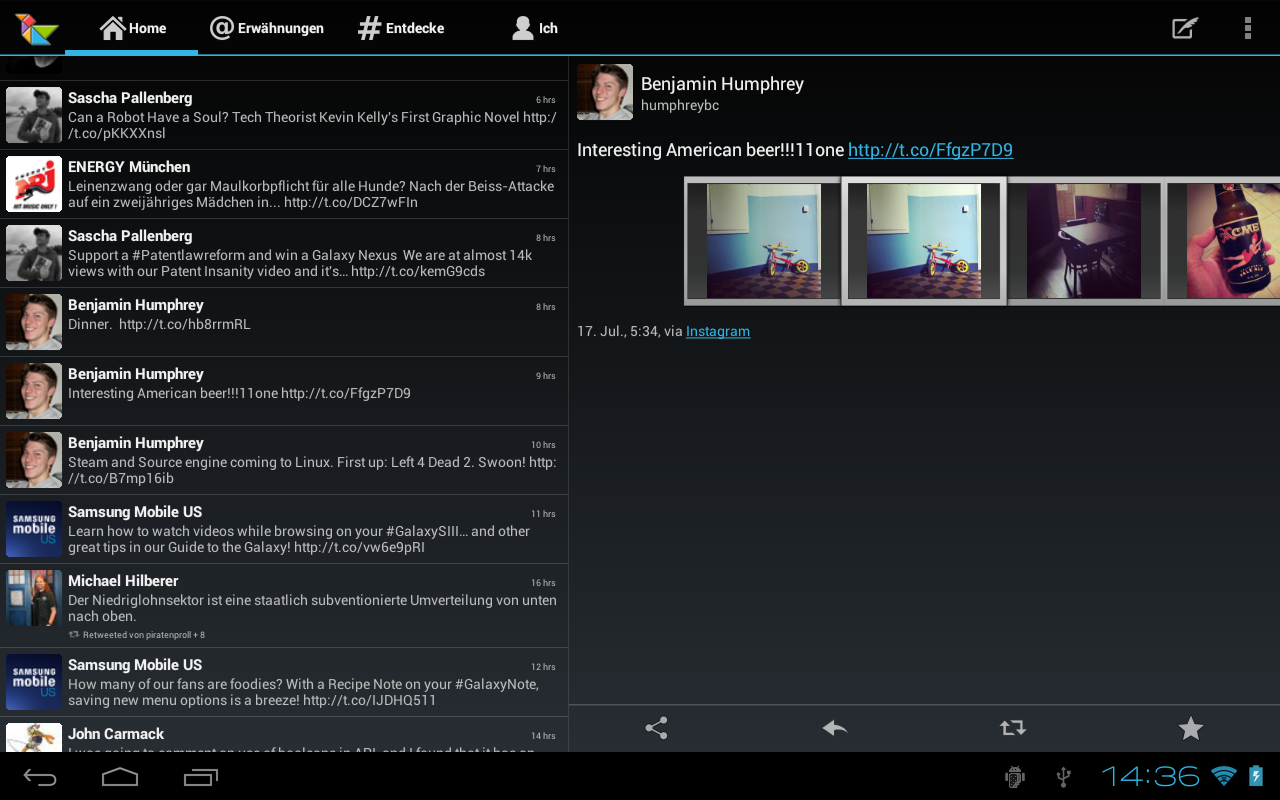The height and width of the screenshot is (800, 1280).
Task: Tap the ENERGY München NRJ avatar
Action: click(34, 184)
